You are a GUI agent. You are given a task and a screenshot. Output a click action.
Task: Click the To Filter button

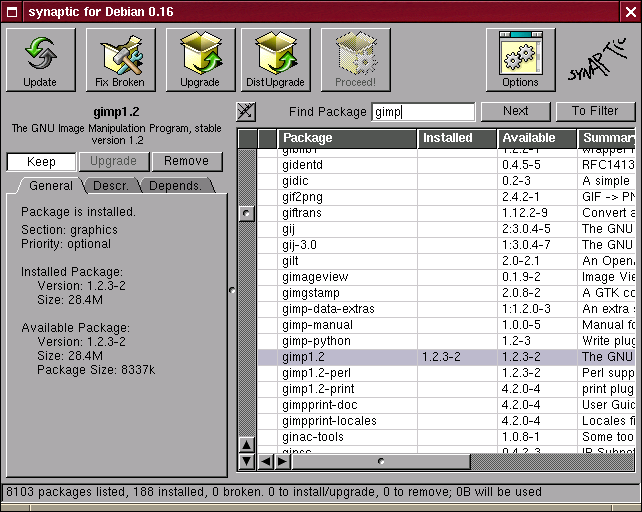[x=594, y=111]
